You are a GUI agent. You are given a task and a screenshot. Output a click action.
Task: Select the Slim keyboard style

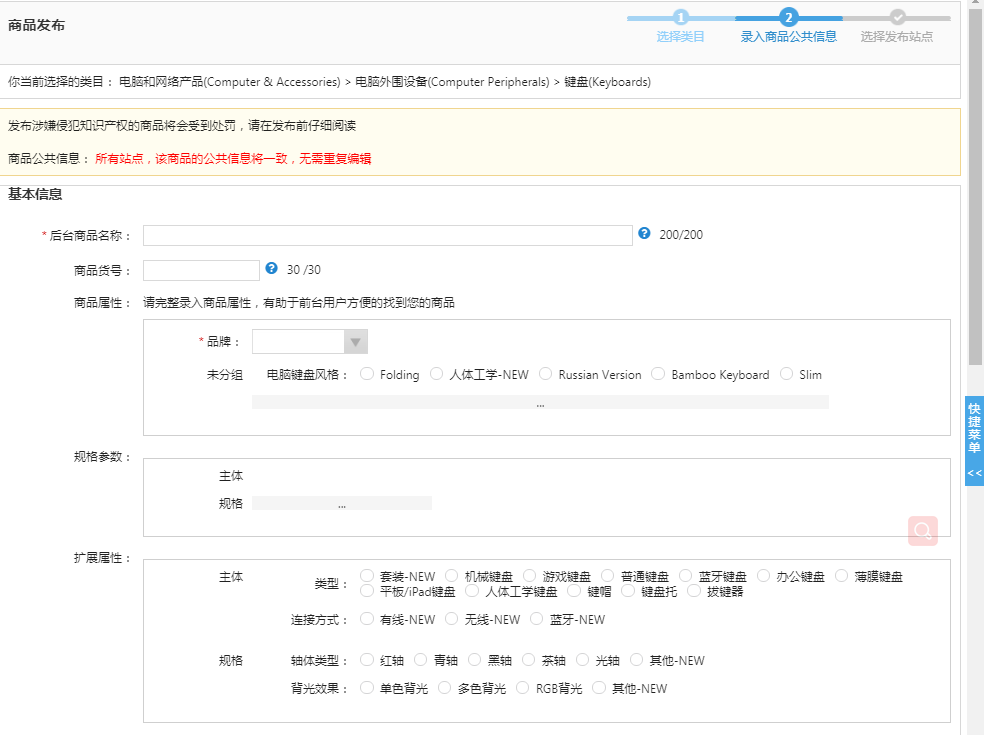click(x=786, y=374)
